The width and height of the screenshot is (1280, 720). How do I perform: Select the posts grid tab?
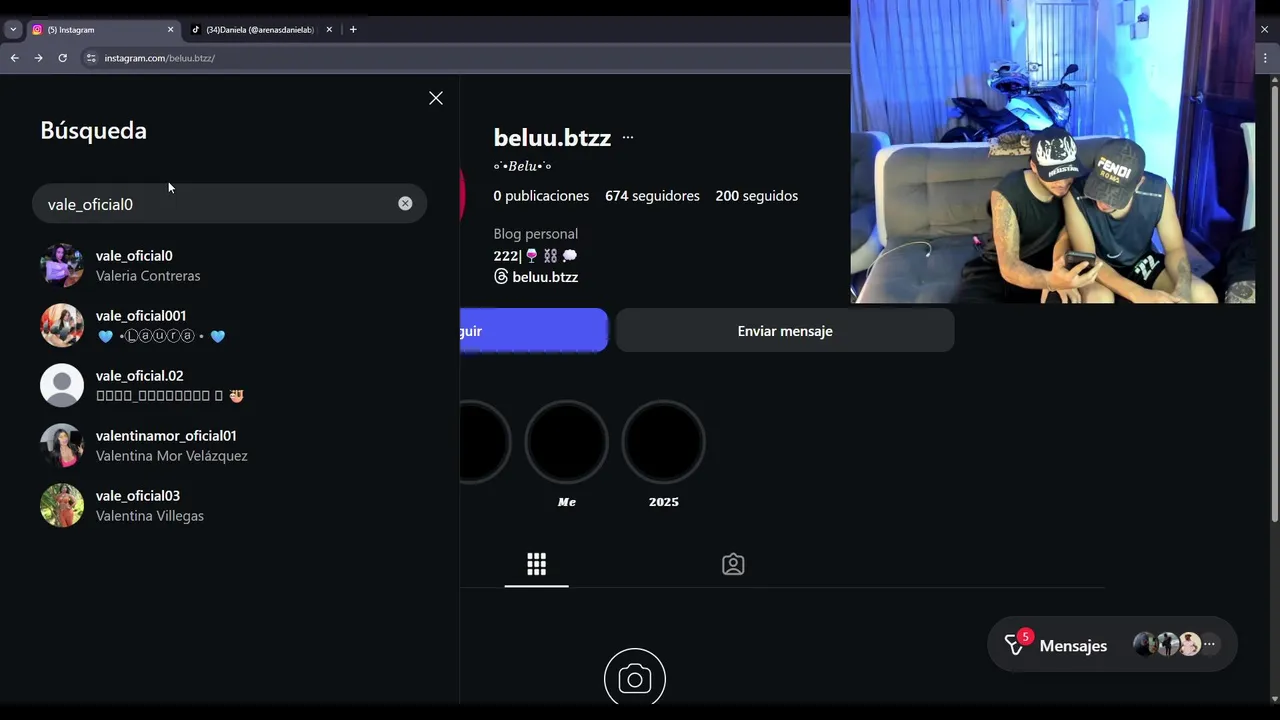[537, 565]
